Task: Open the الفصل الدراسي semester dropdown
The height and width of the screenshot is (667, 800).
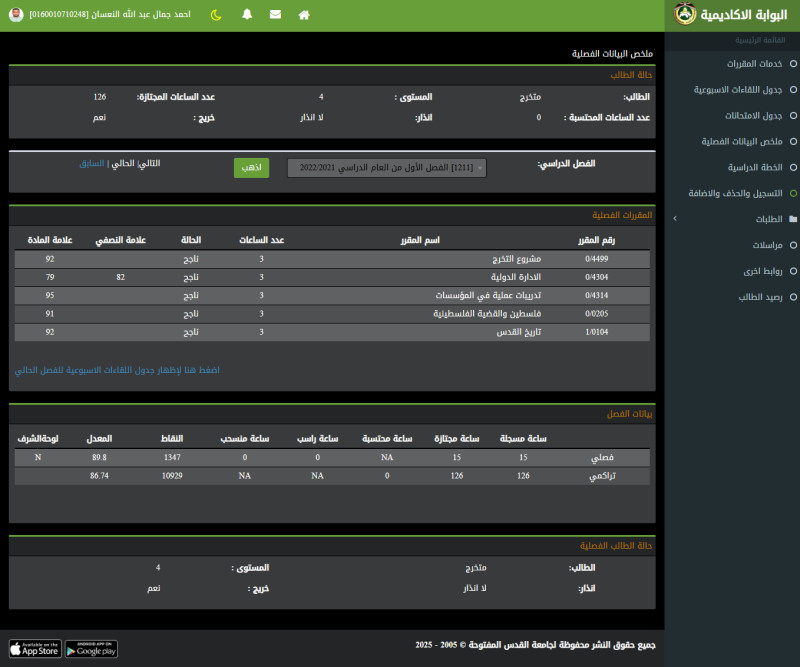Action: 387,168
